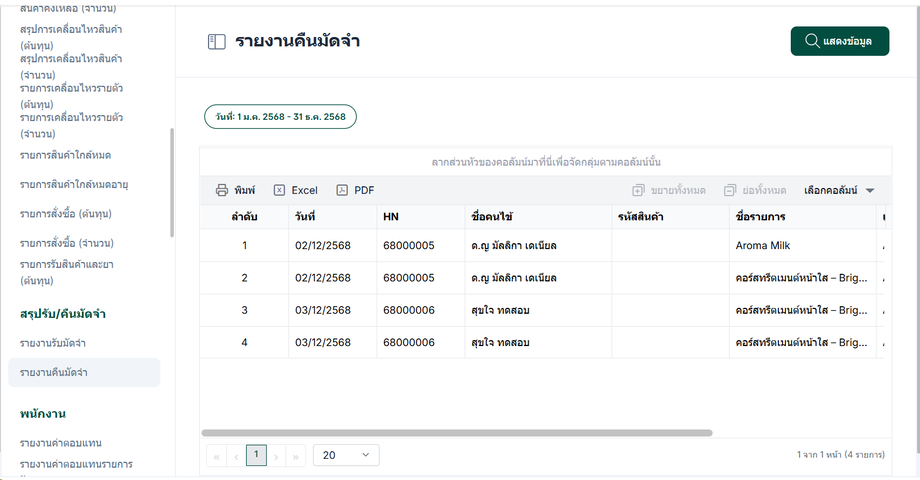
Task: Open รายงานค่าตอบแทนรายการ in sidebar
Action: [76, 464]
